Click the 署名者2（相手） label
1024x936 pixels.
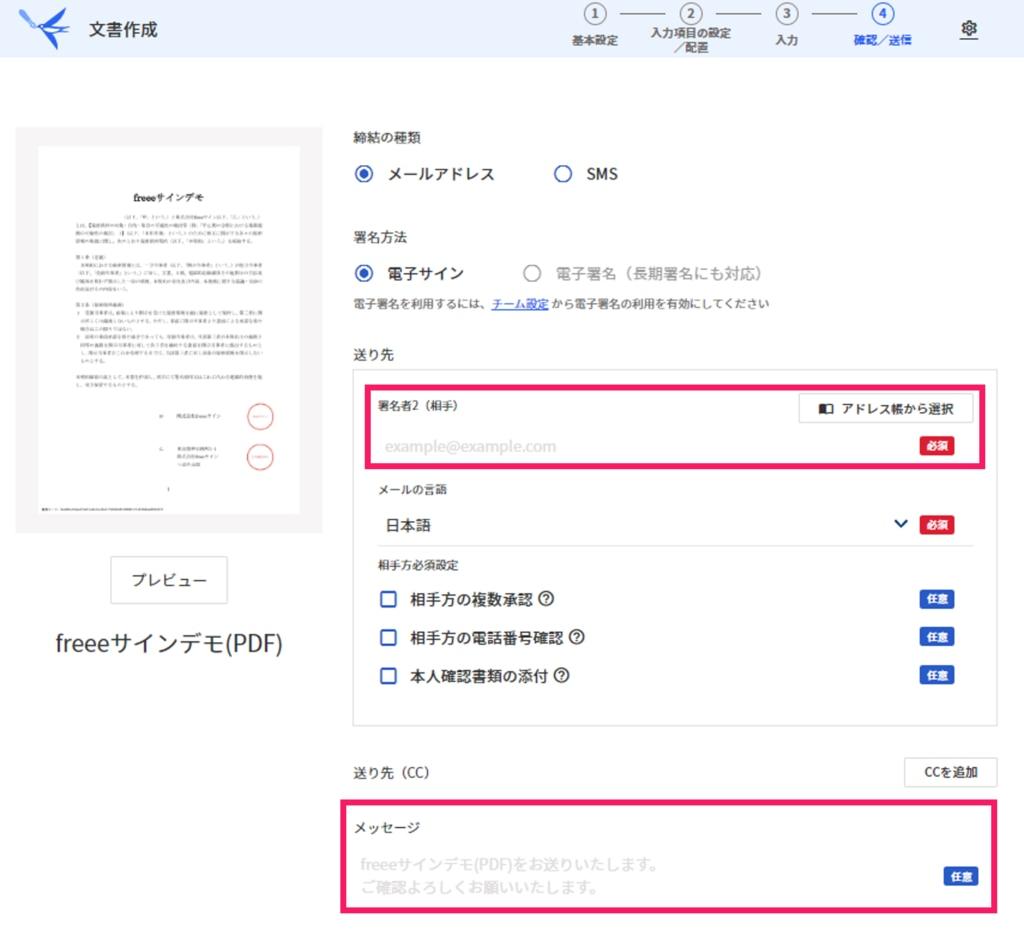pos(418,406)
